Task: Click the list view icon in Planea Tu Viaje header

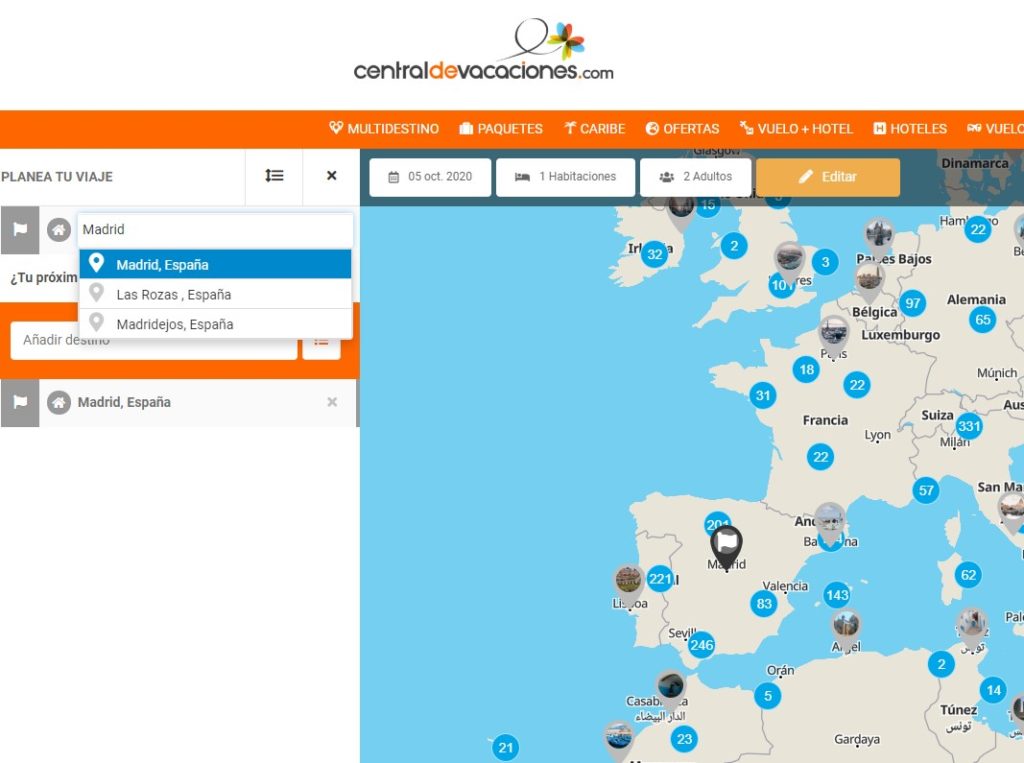Action: 274,176
